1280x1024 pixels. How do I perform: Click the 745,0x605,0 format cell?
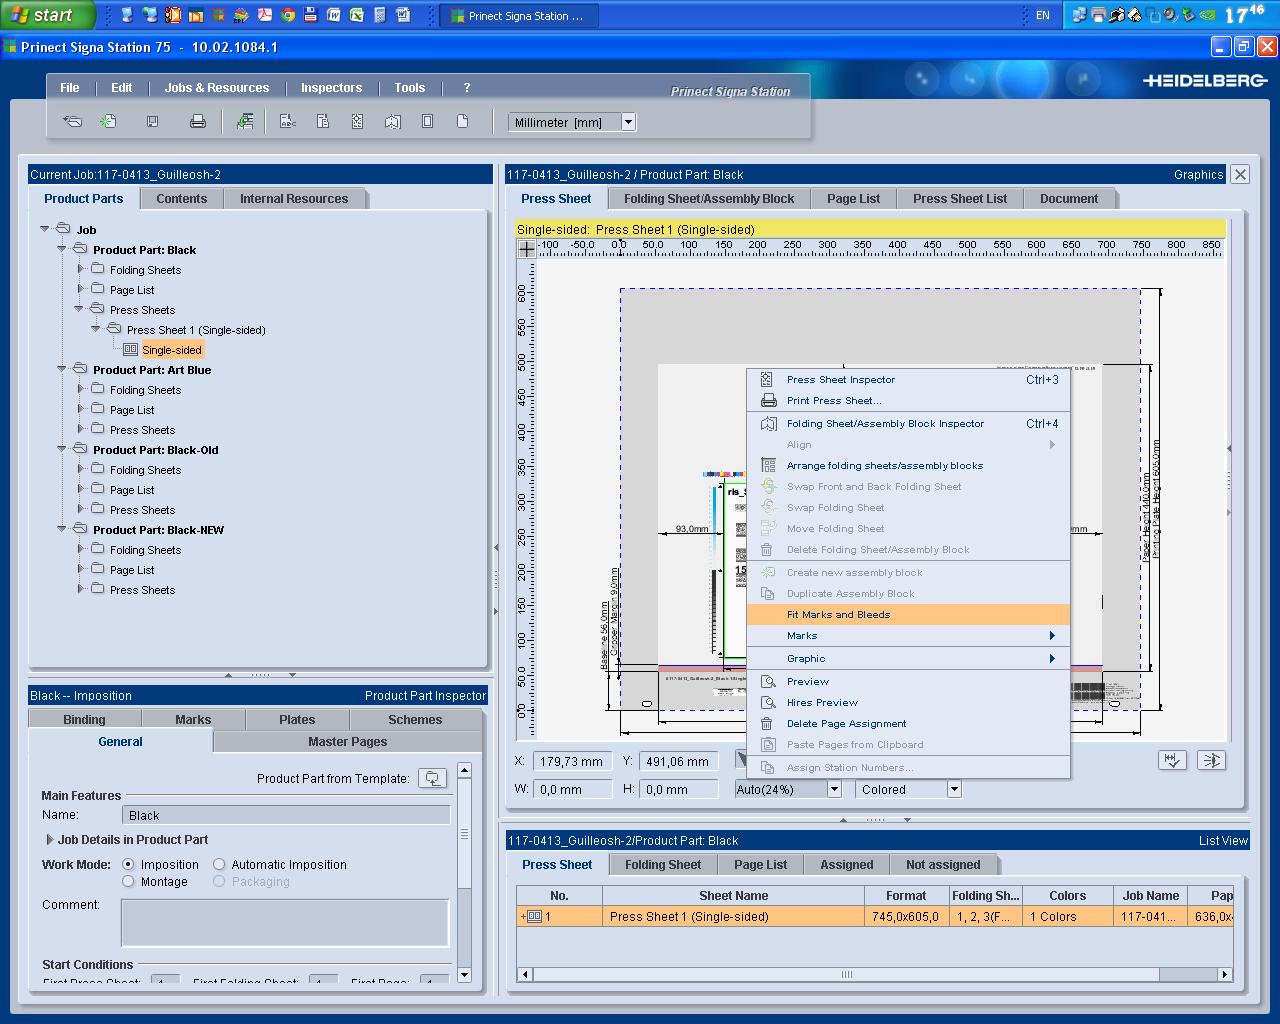(905, 916)
